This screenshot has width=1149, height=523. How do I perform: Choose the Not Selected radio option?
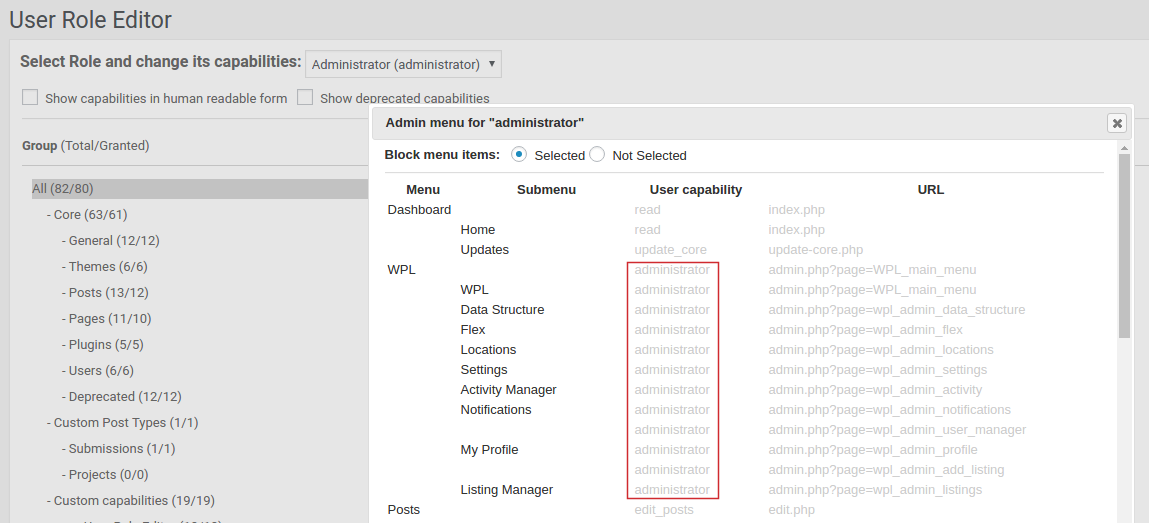(x=597, y=155)
